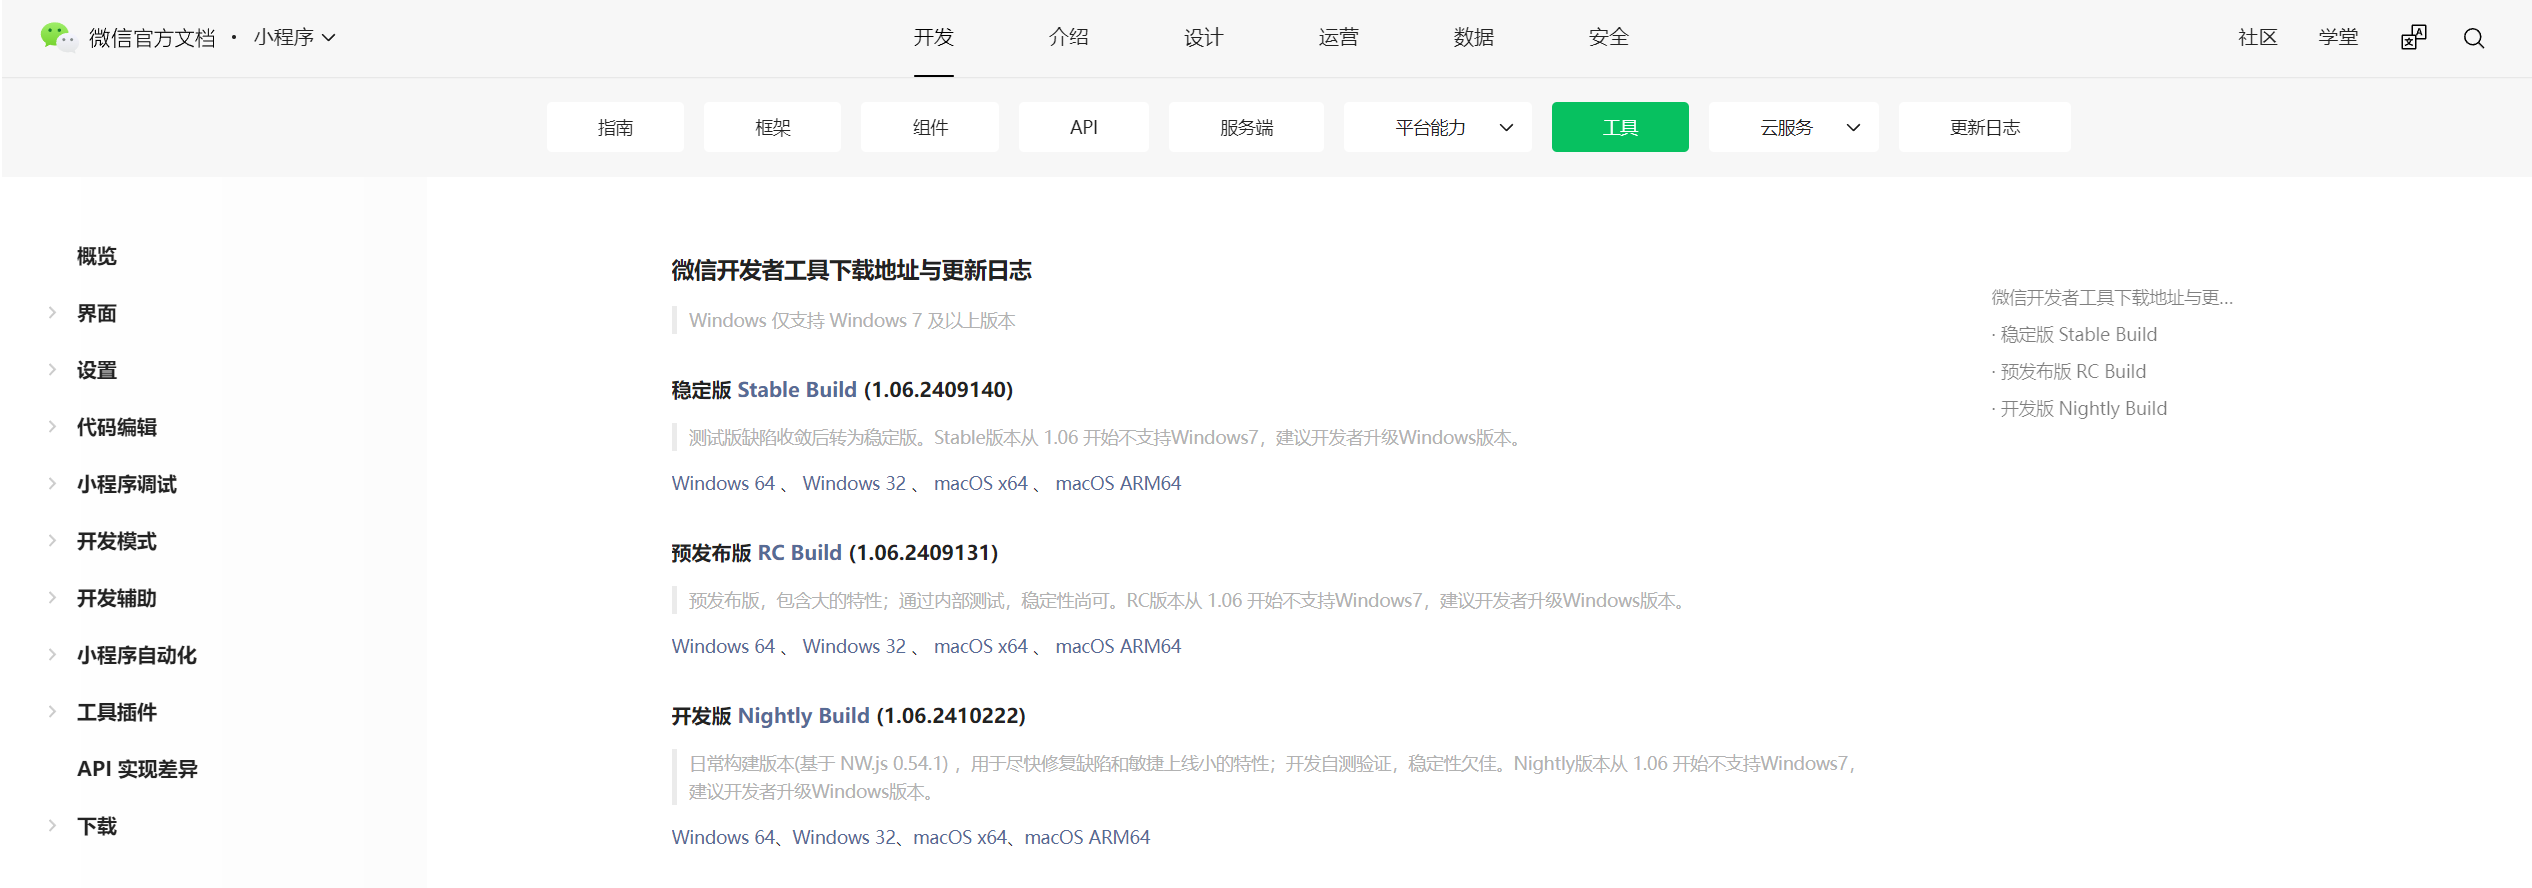Viewport: 2532px width, 888px height.
Task: Click the Stable version number (1.06.2409140)
Action: (938, 390)
